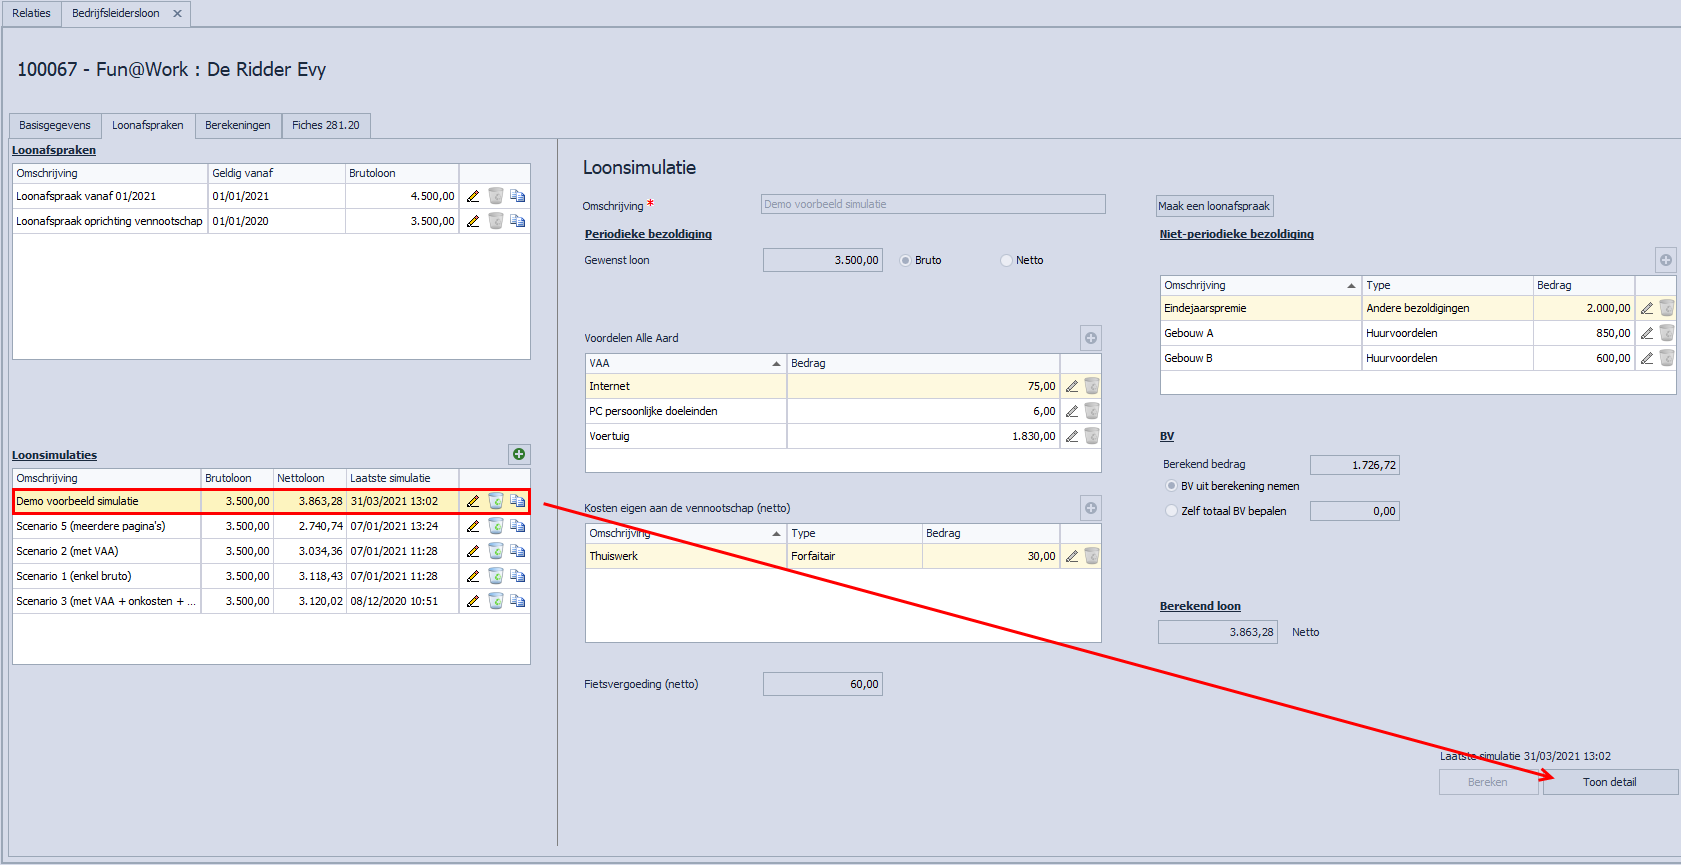
Task: Edit the Internet voordeel row
Action: point(1071,386)
